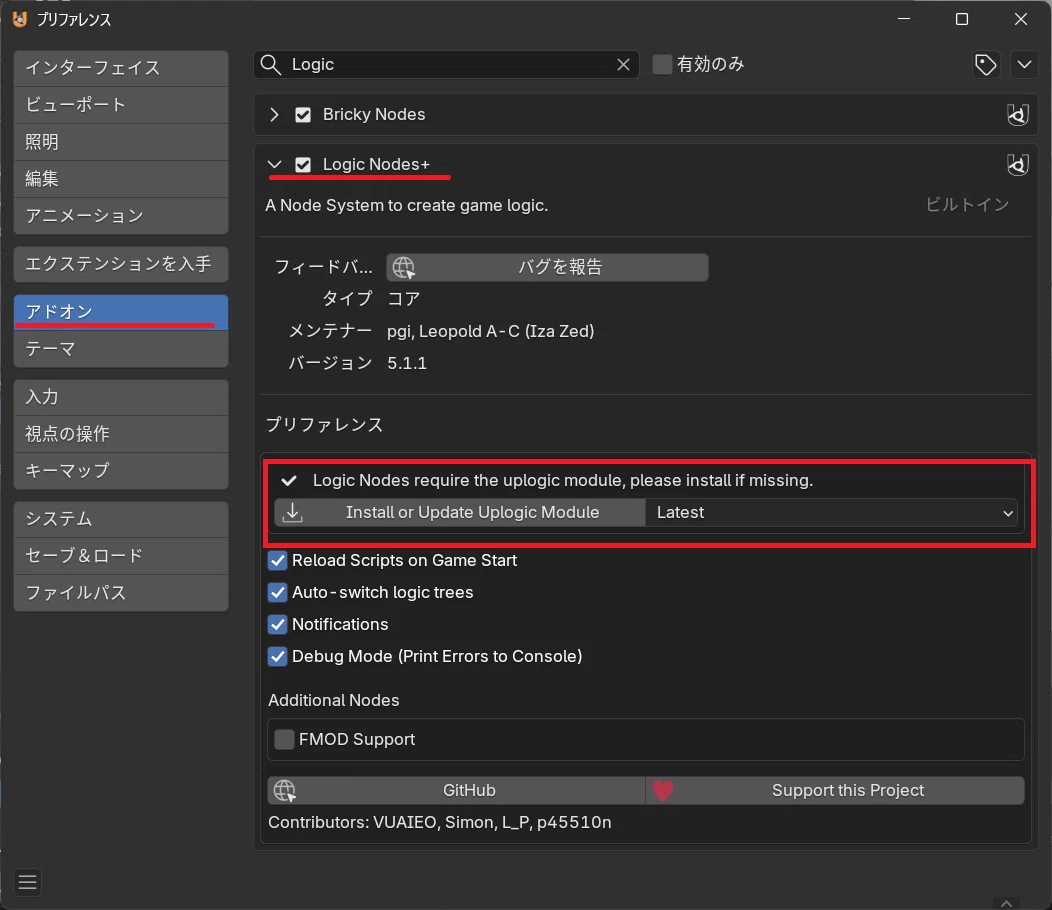The width and height of the screenshot is (1052, 910).
Task: Click the collapse arrow at bottom right
Action: point(1006,903)
